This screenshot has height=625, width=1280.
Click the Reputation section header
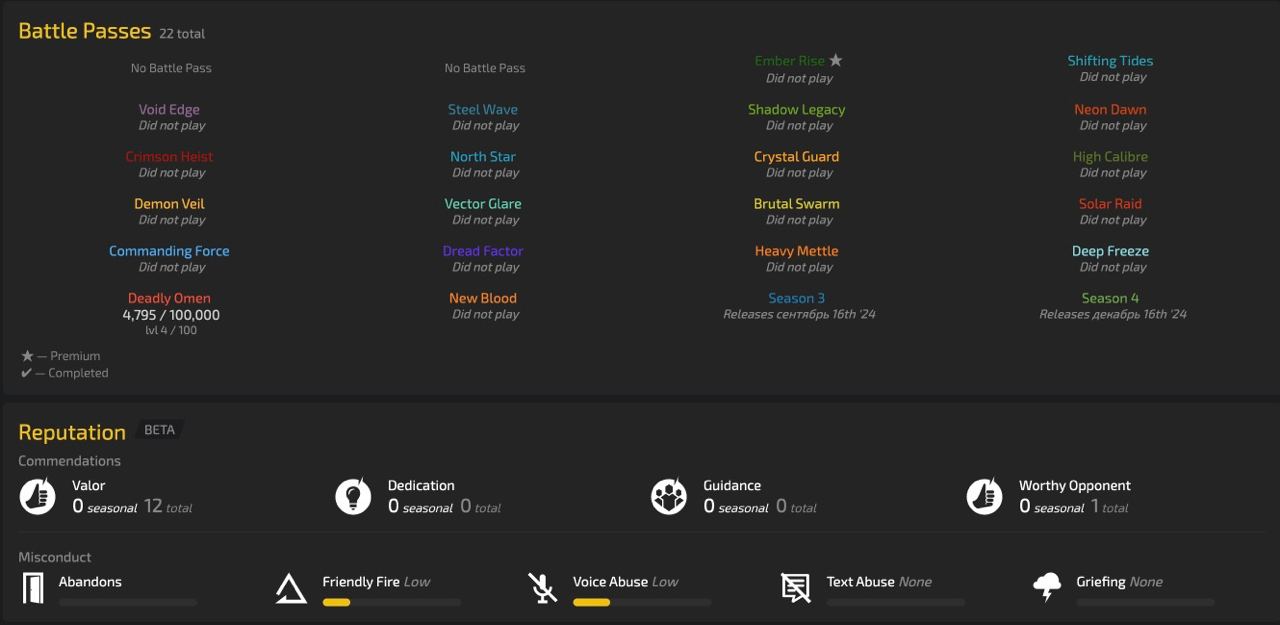72,432
